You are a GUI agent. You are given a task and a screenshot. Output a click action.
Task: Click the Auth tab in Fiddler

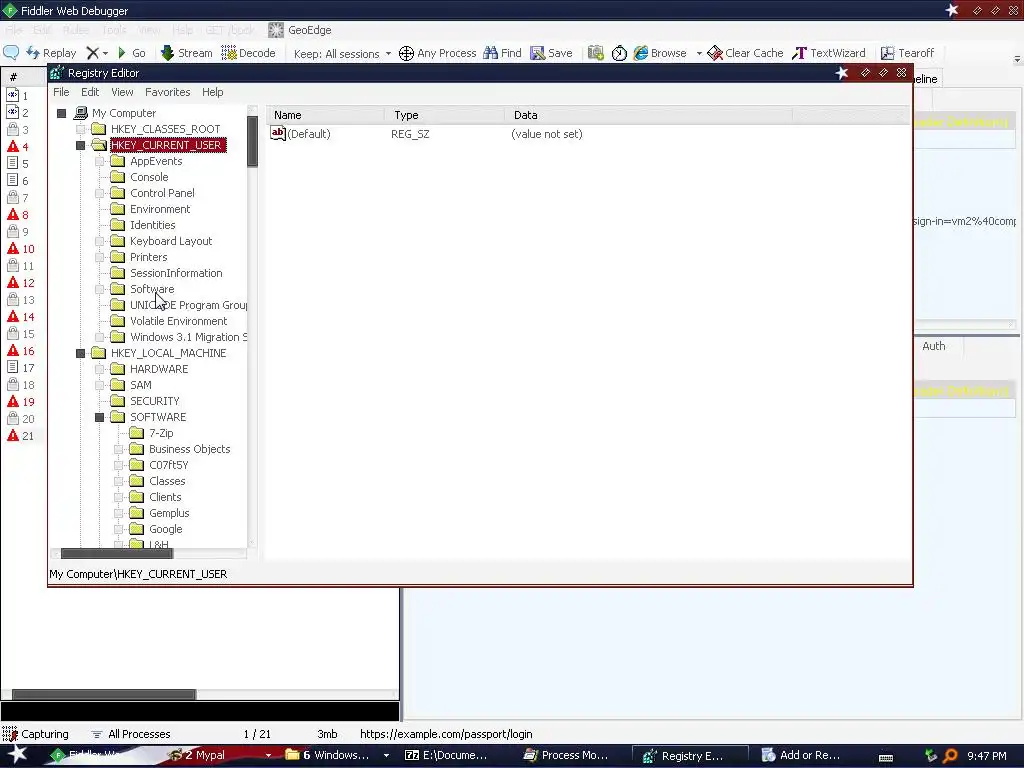tap(934, 346)
